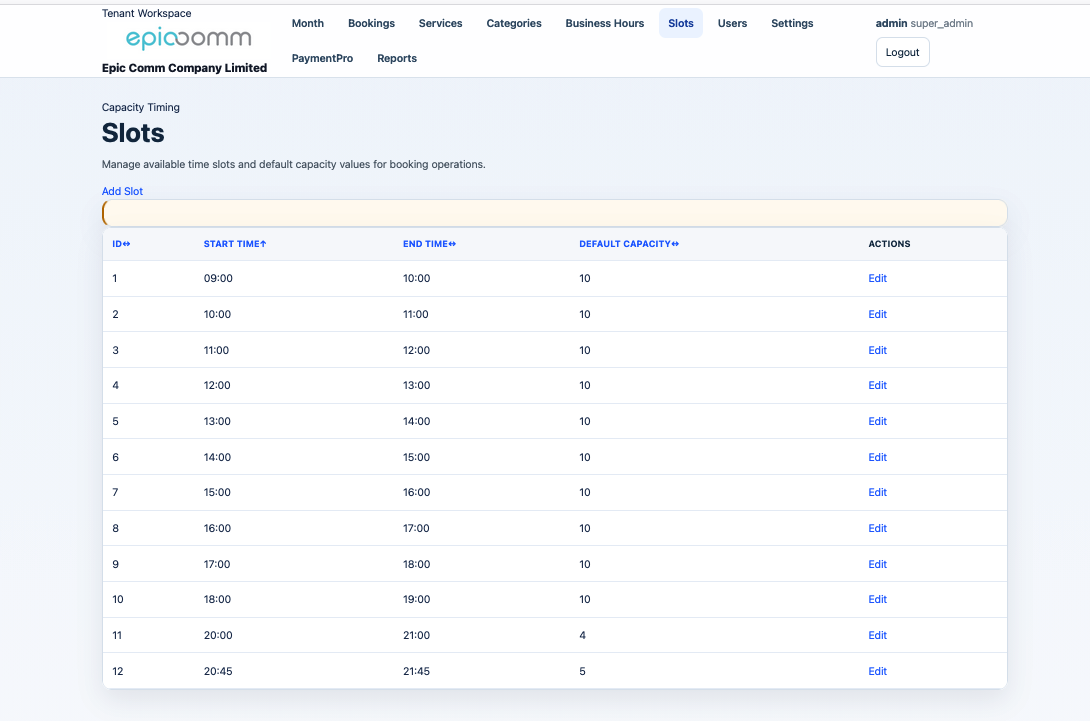Open the Month tab
1090x721 pixels.
[x=308, y=23]
